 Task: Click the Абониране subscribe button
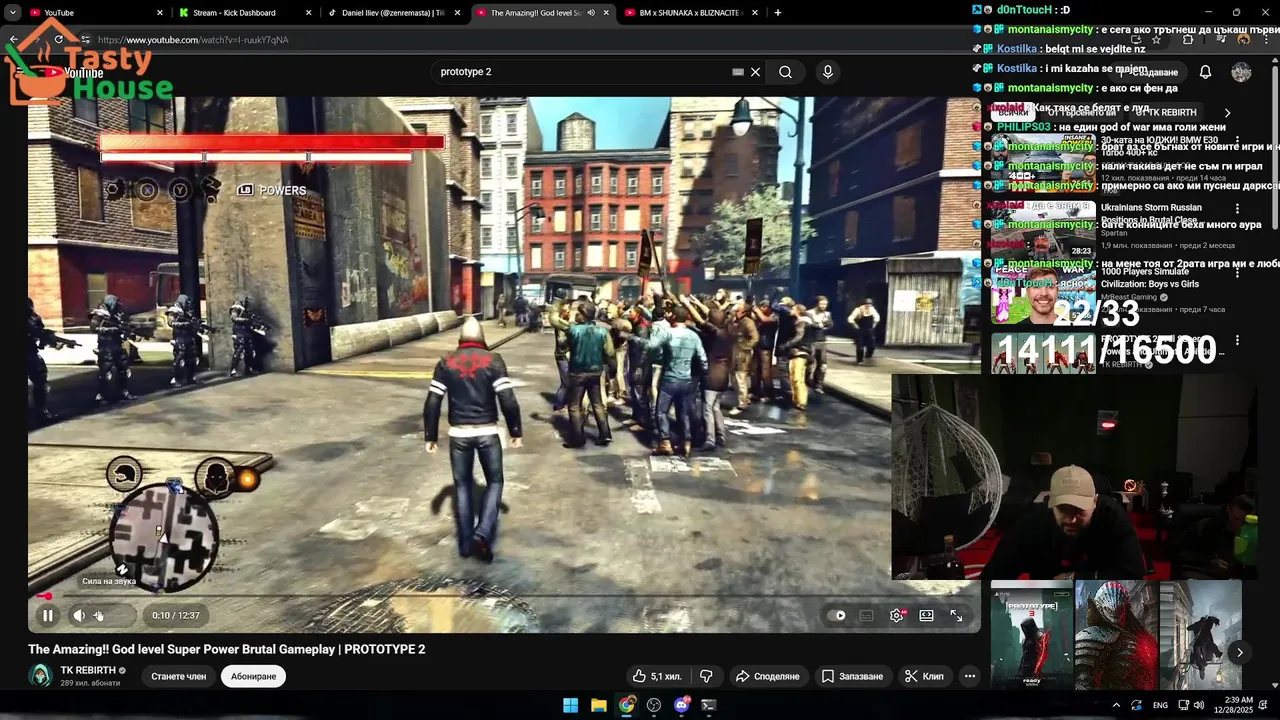(253, 676)
